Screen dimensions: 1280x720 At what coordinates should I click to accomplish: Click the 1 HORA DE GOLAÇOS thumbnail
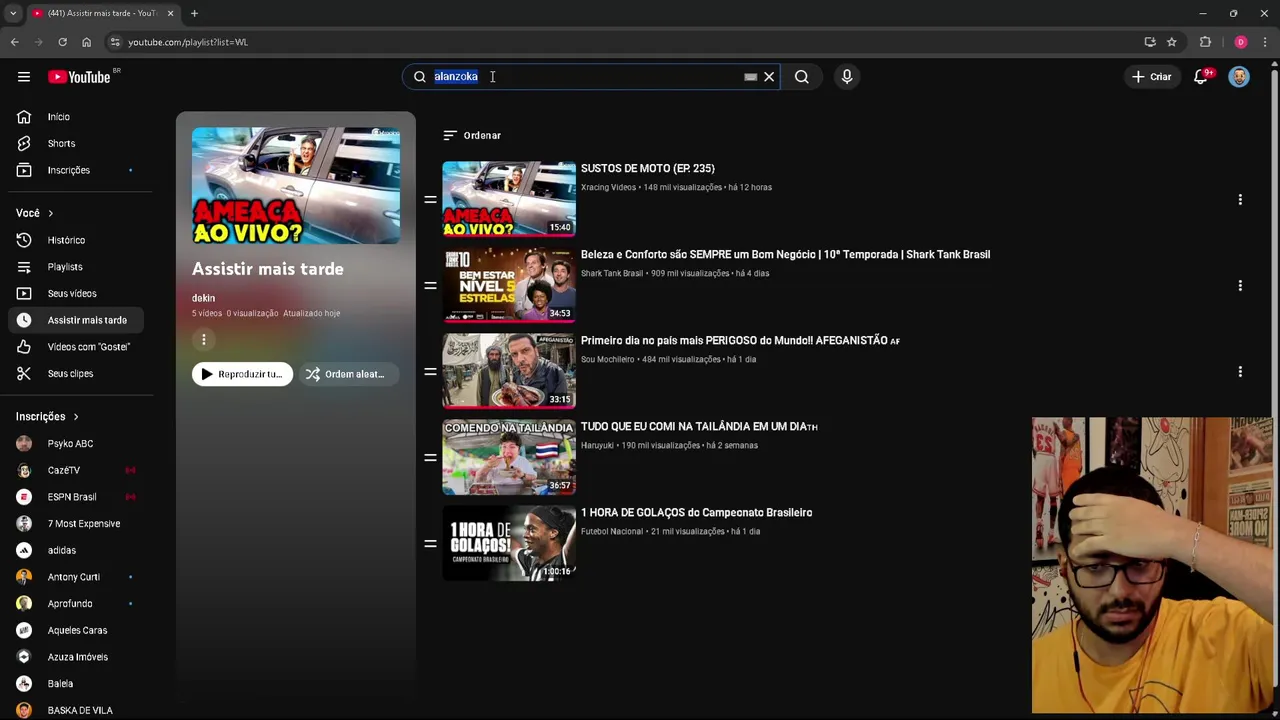509,543
